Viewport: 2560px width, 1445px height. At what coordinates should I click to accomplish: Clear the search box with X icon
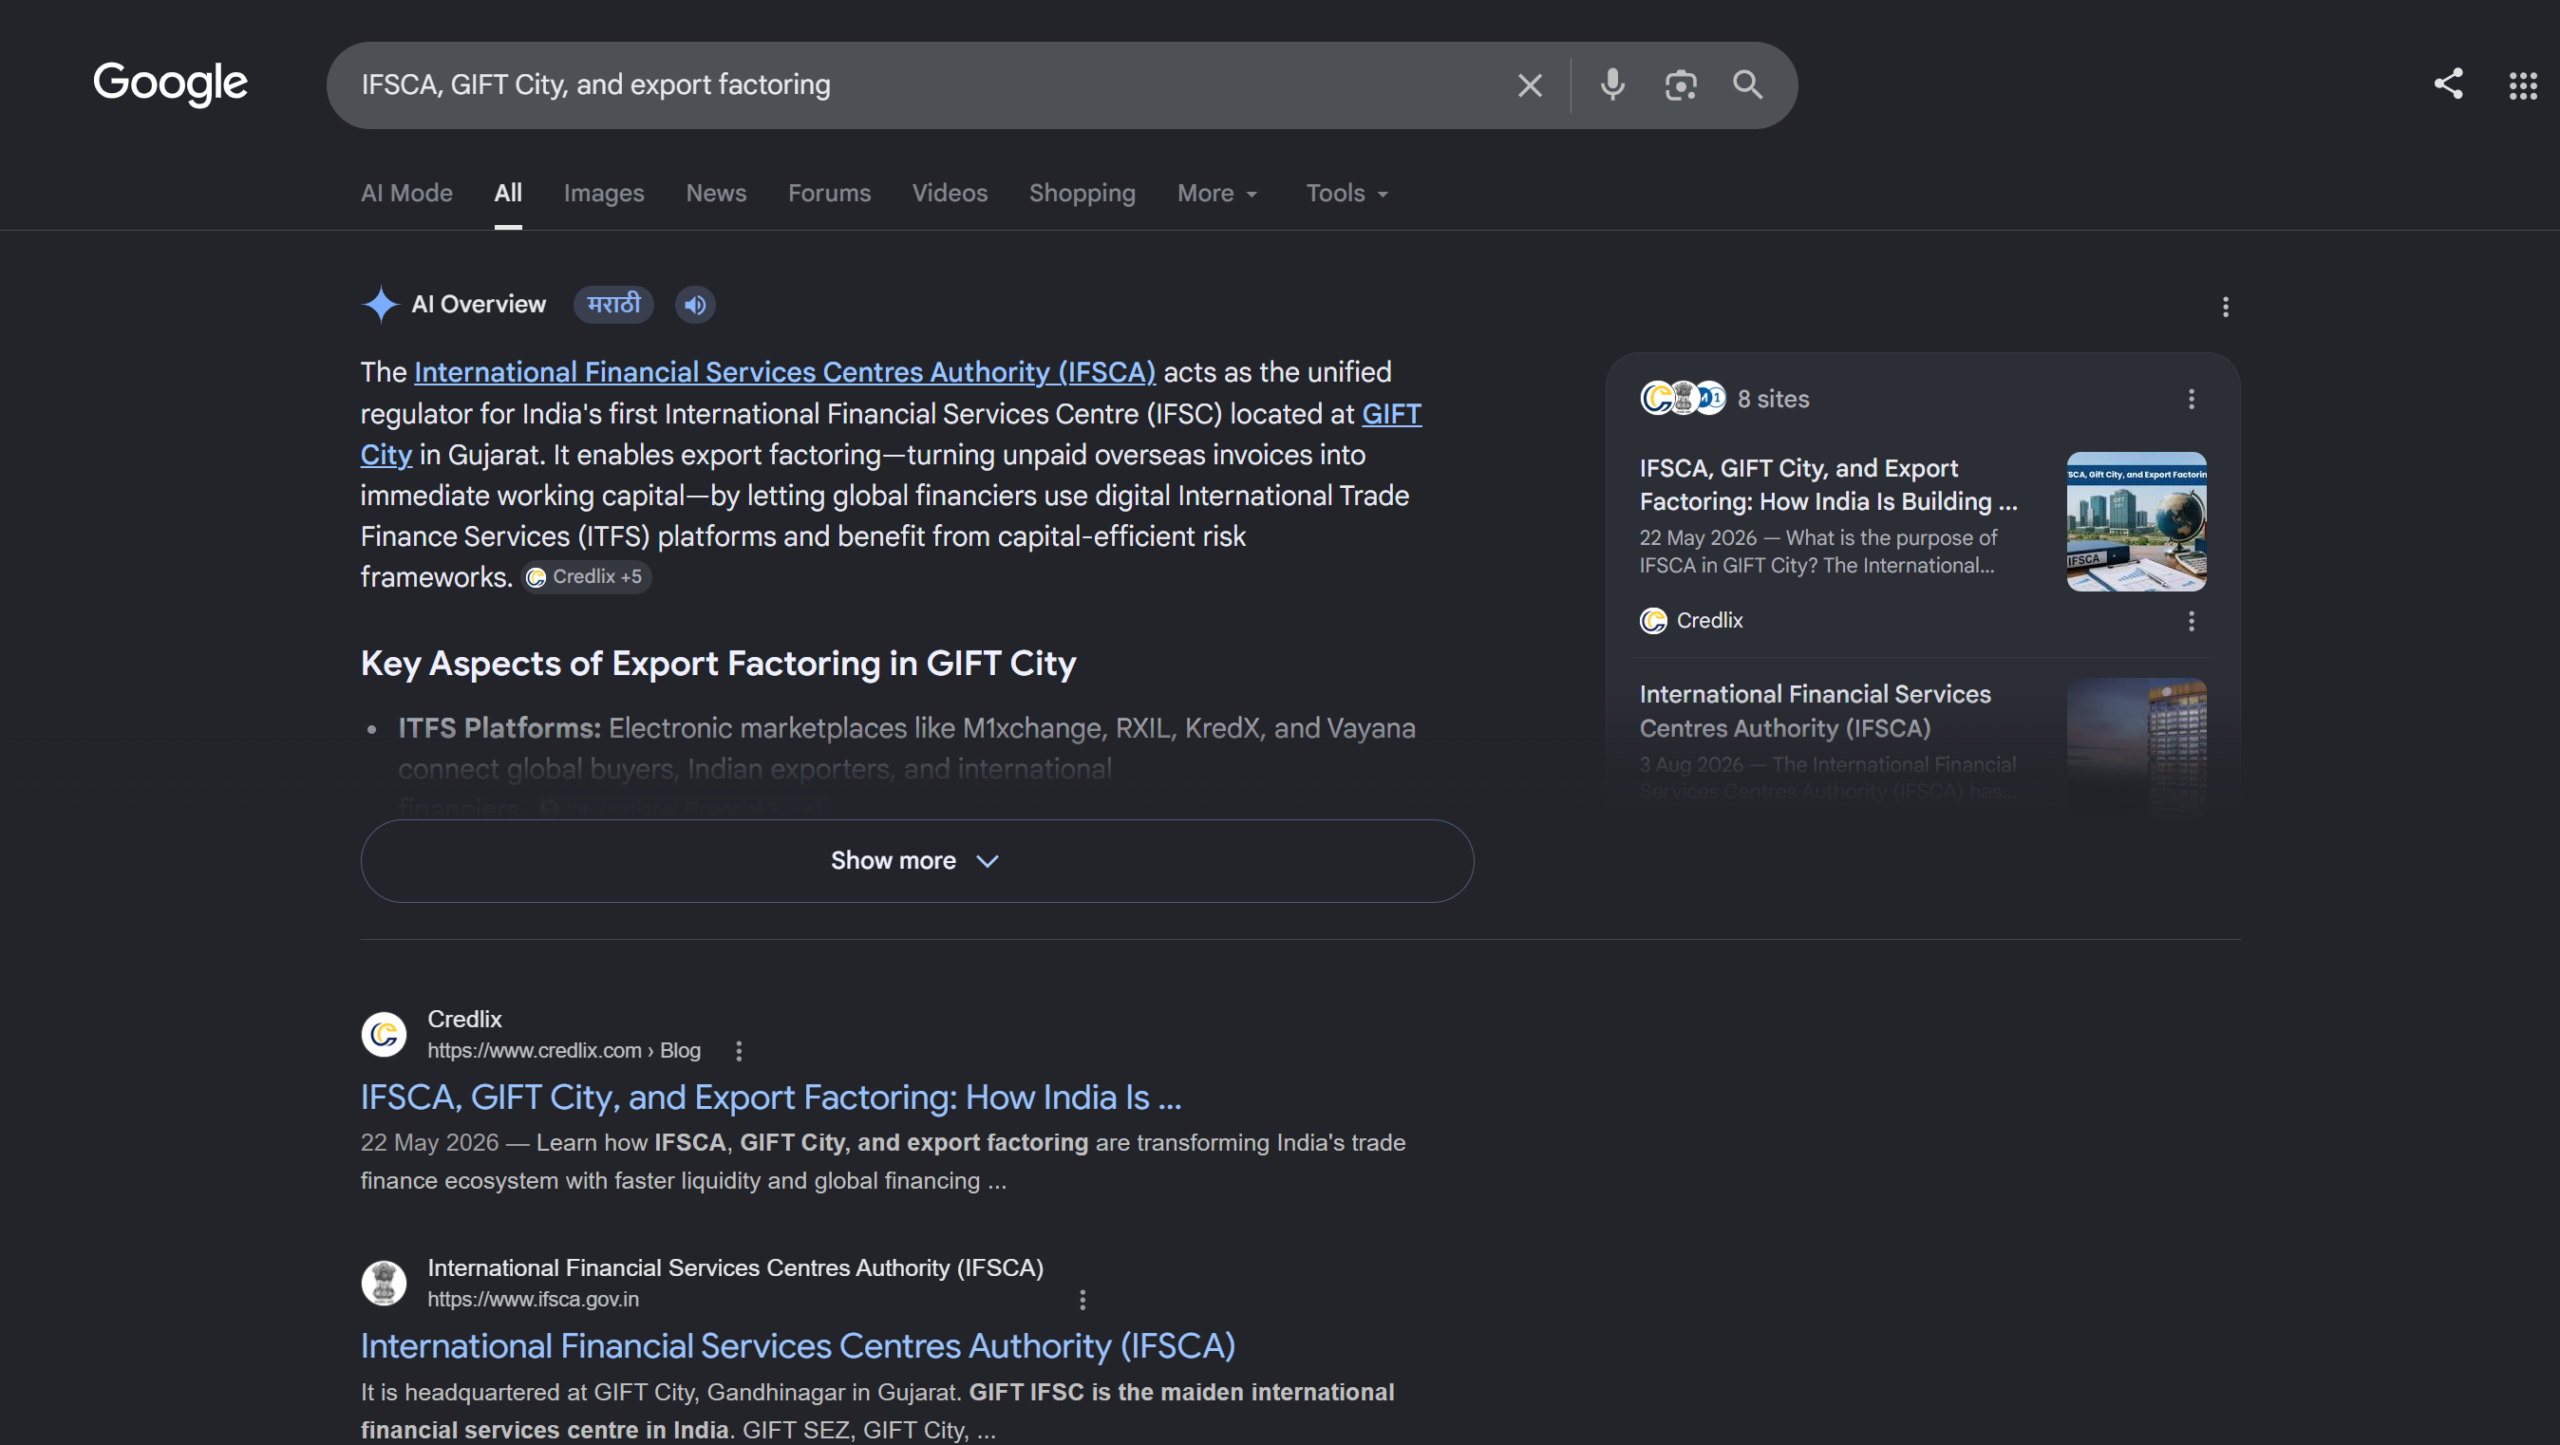coord(1529,85)
